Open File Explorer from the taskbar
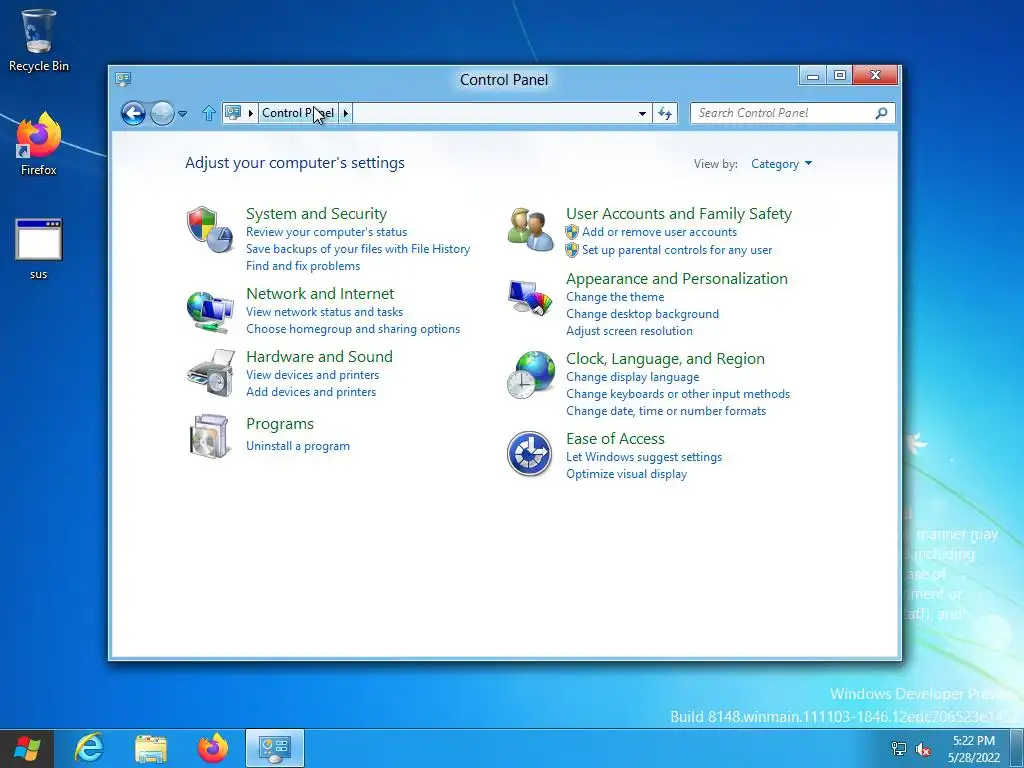The width and height of the screenshot is (1024, 768). point(151,748)
